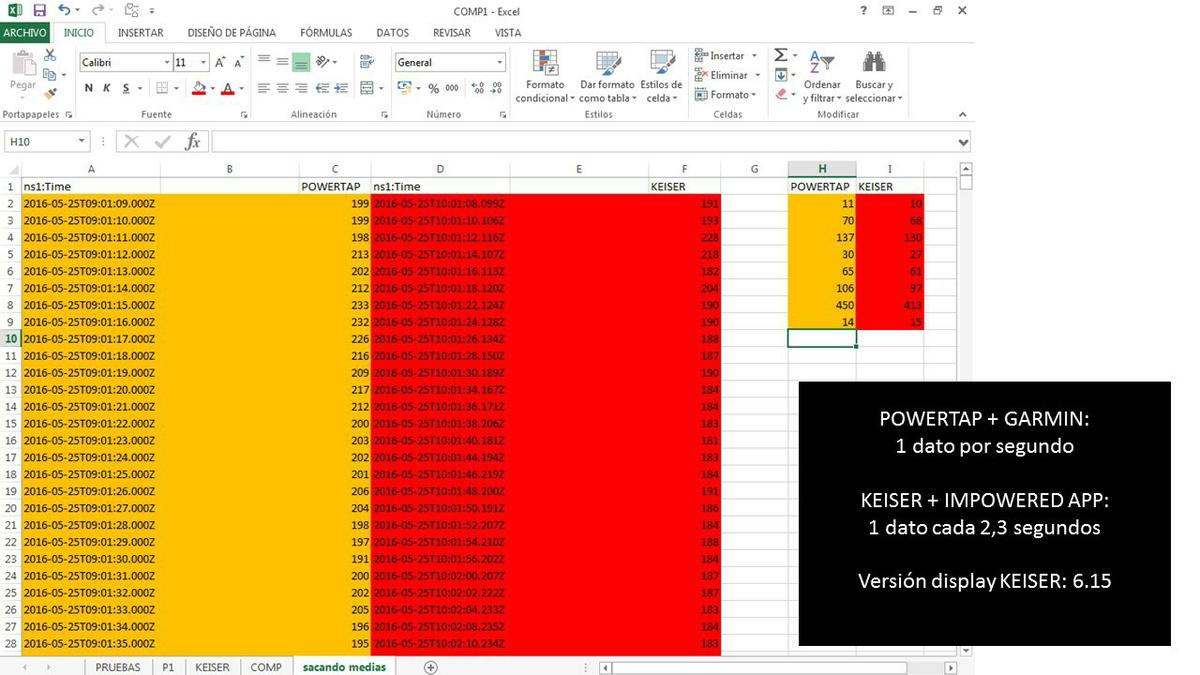Select cell containing 450 in column H
This screenshot has height=675, width=1200.
pyautogui.click(x=821, y=305)
